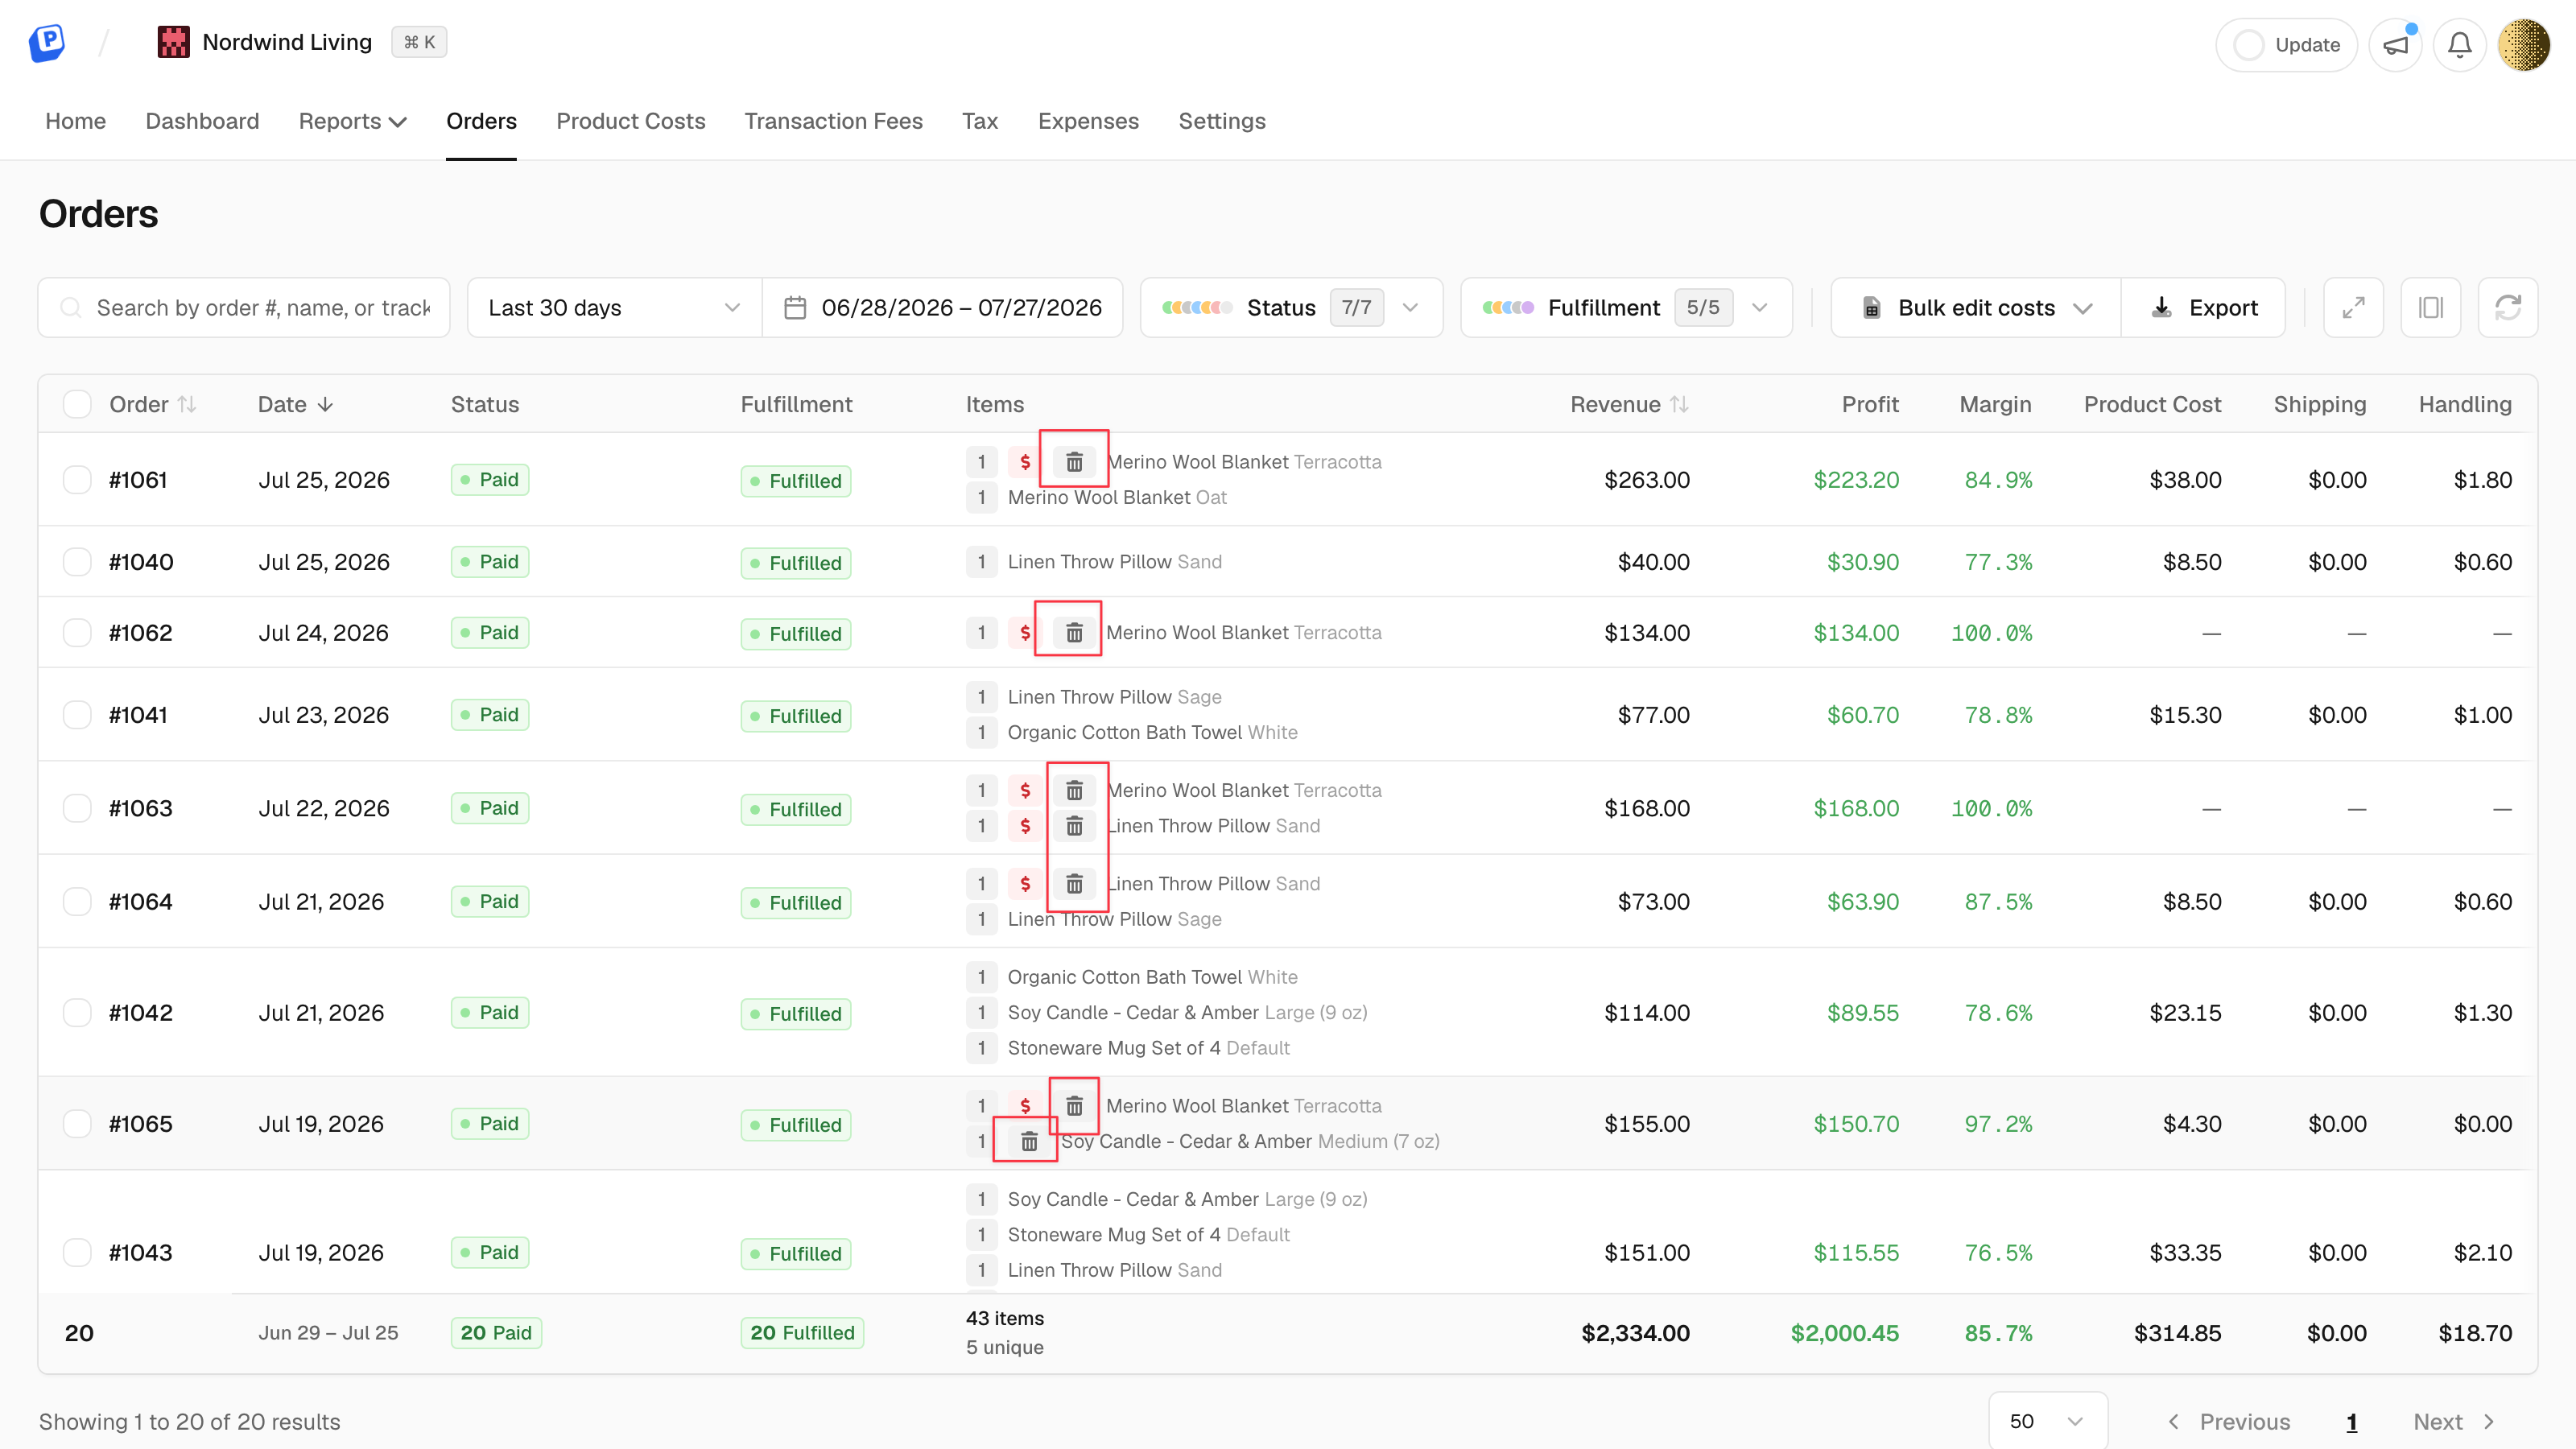
Task: Toggle the select-all orders checkbox
Action: coord(77,404)
